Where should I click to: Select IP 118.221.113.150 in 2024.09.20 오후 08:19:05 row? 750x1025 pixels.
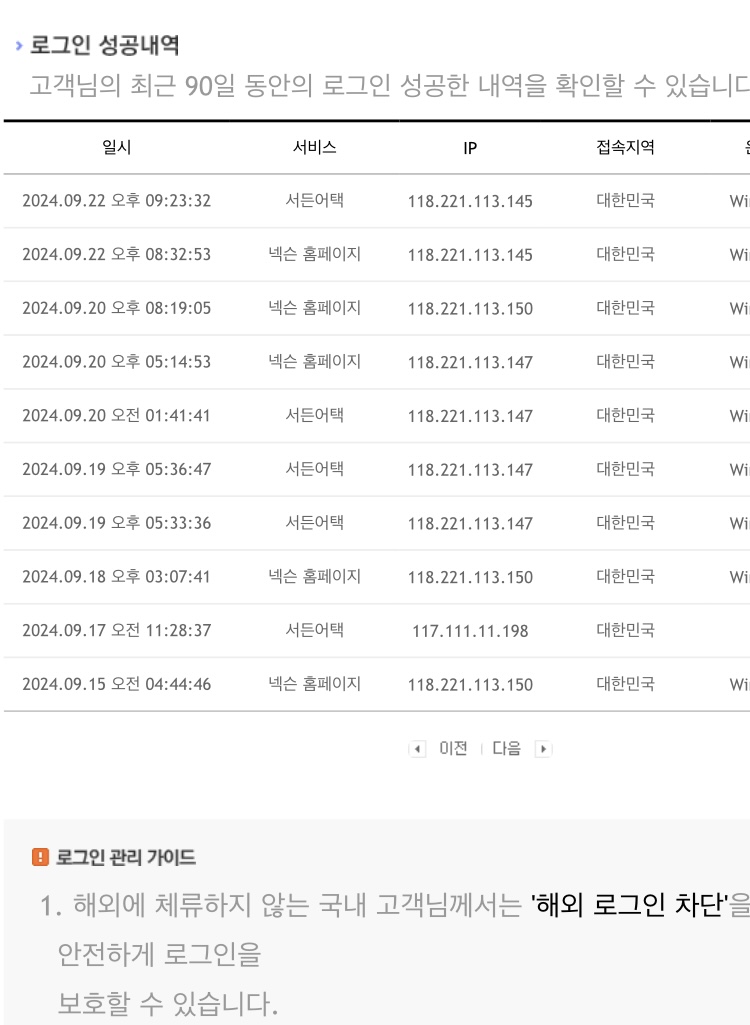point(470,308)
